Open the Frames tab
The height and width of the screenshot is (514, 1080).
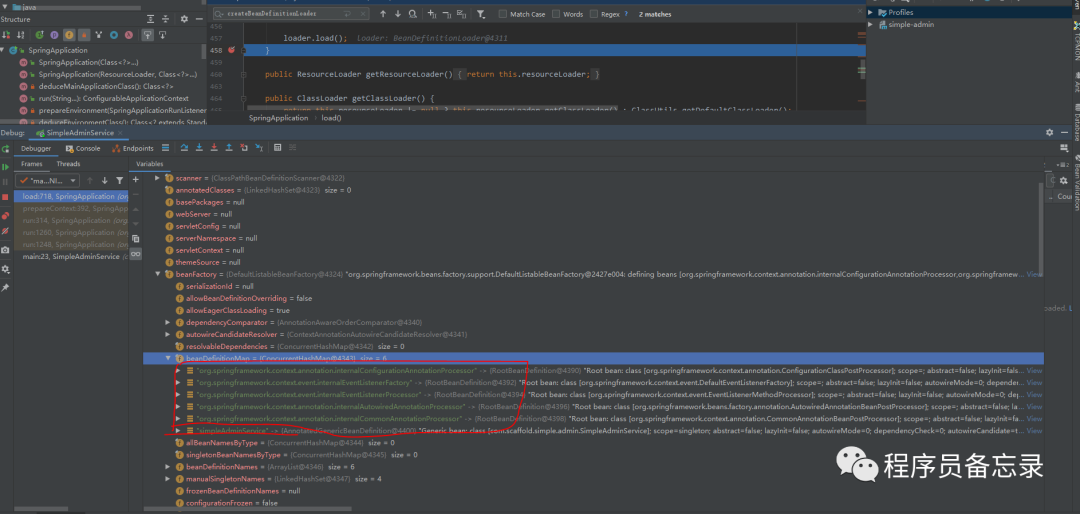[32, 164]
